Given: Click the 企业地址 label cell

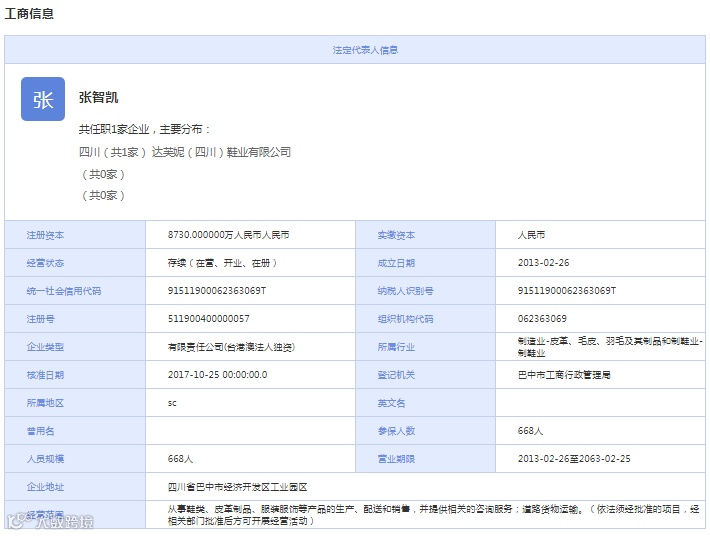Looking at the screenshot, I should coord(75,488).
